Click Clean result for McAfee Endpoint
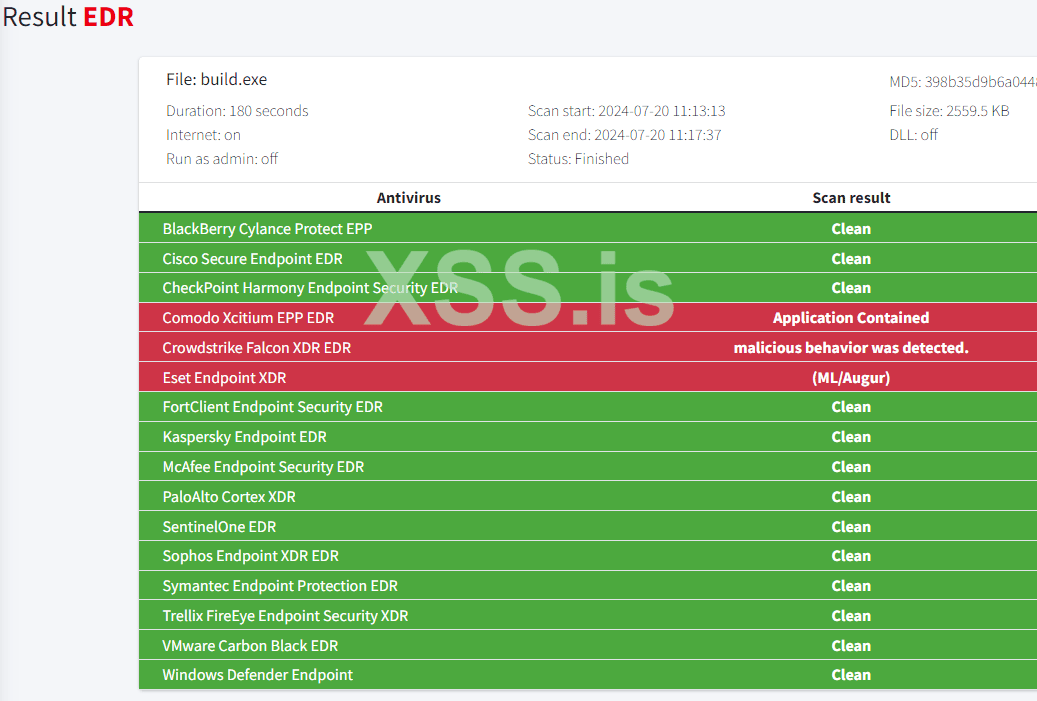The image size is (1037, 701). click(851, 467)
